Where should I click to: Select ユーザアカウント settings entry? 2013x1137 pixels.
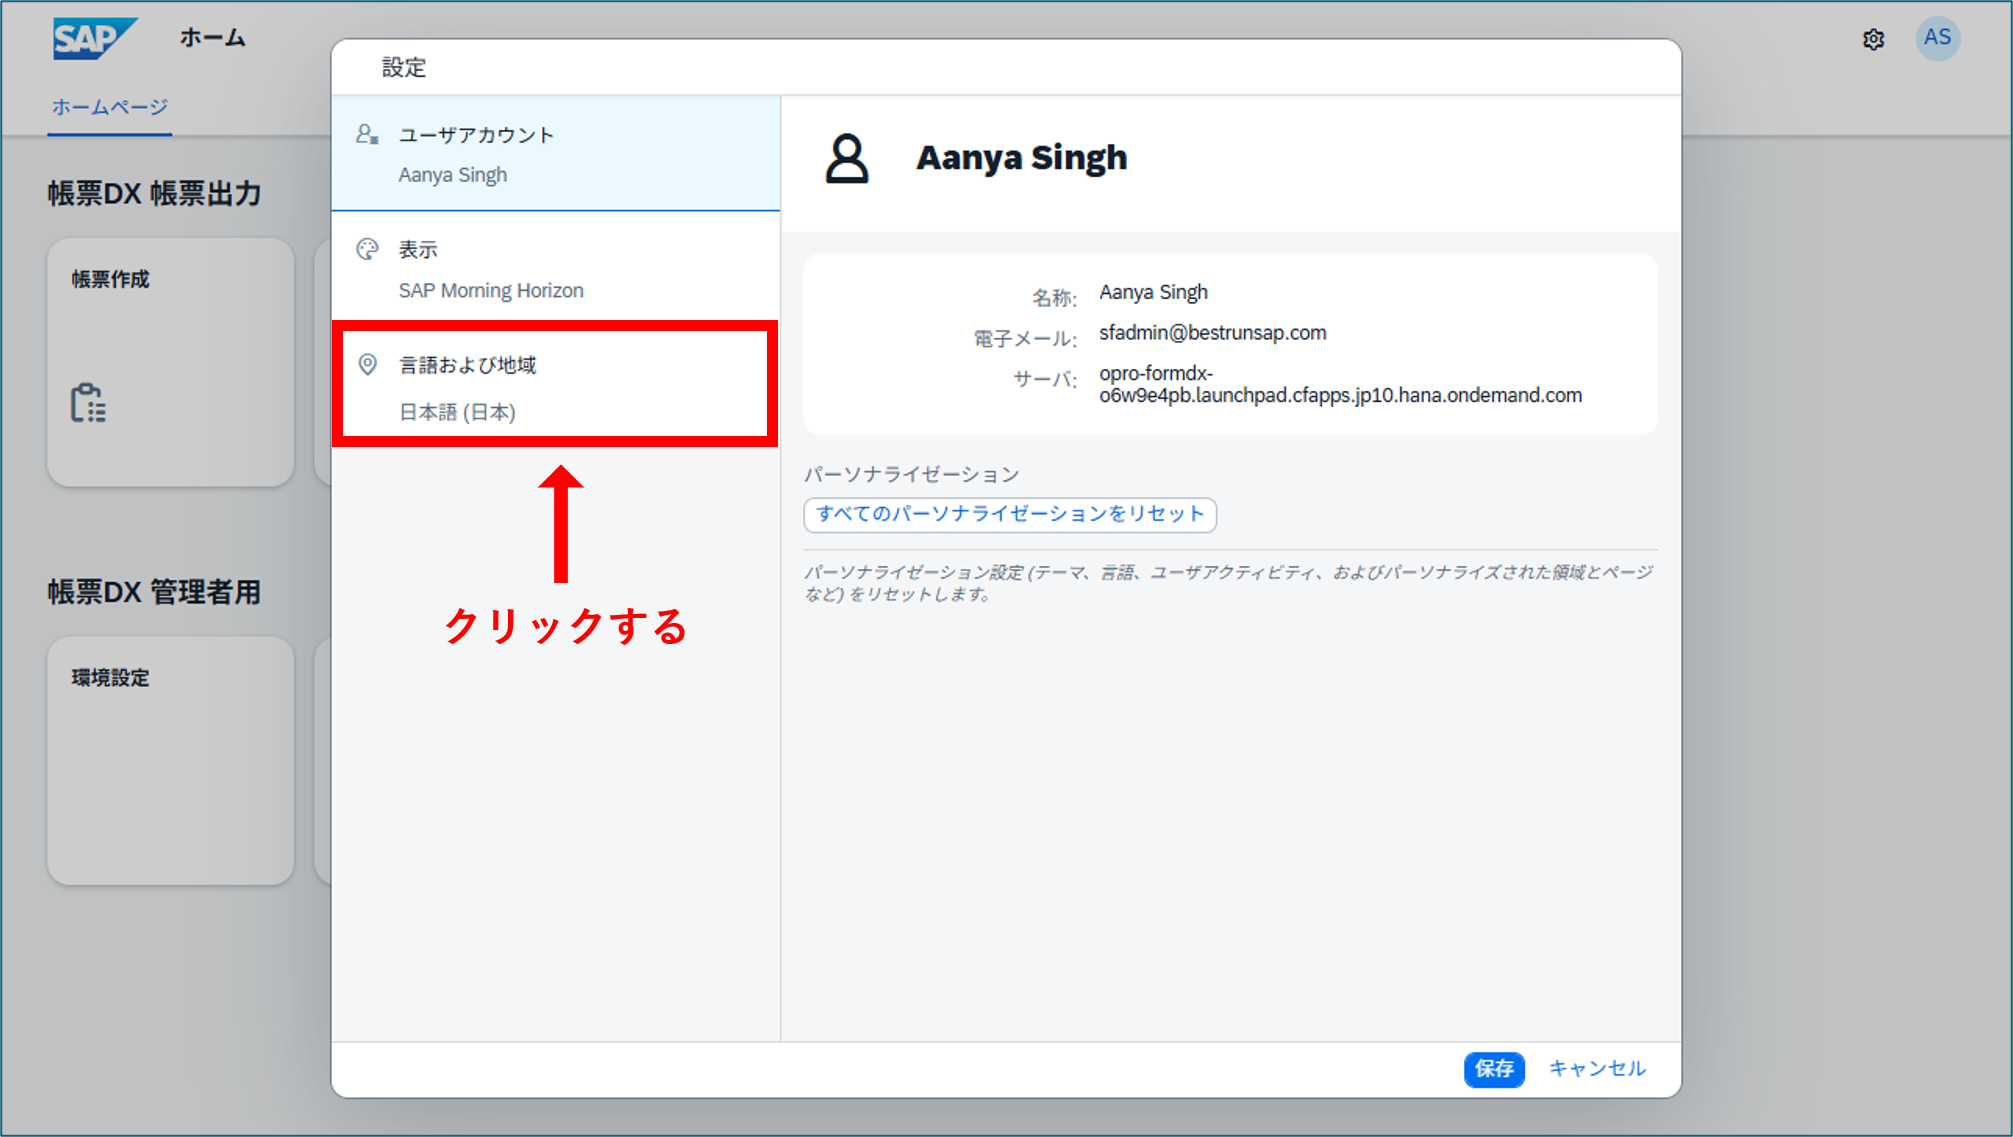(555, 154)
